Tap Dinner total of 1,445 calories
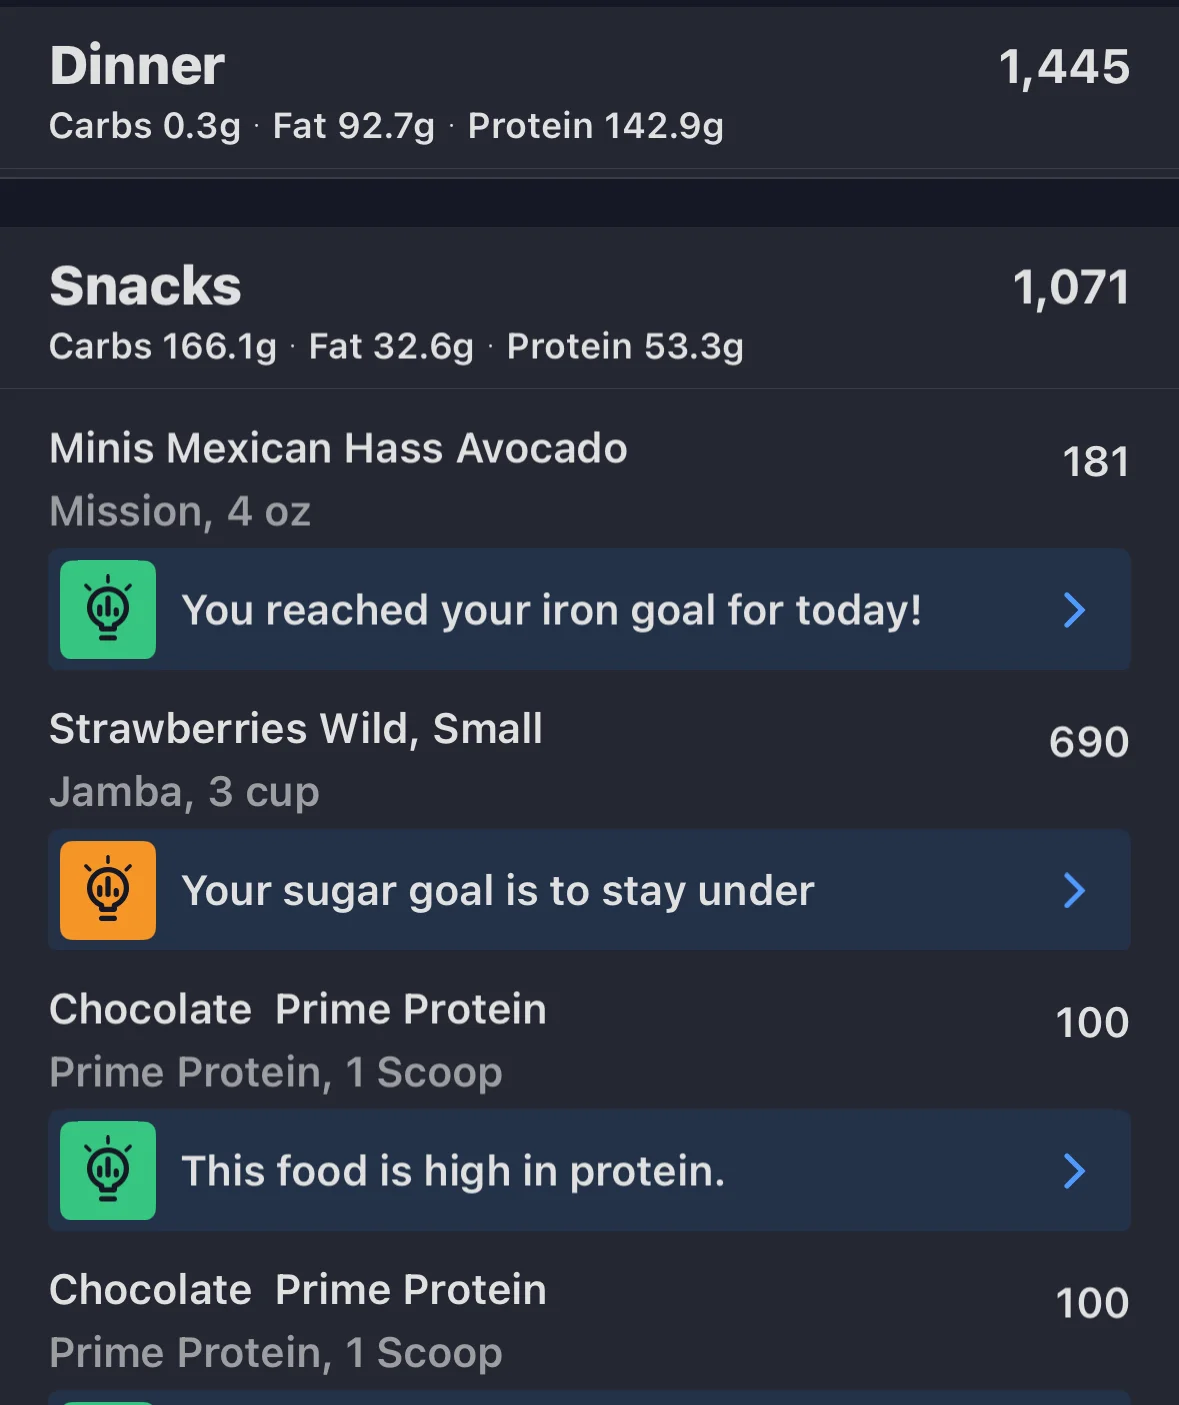Viewport: 1179px width, 1405px height. 1064,68
